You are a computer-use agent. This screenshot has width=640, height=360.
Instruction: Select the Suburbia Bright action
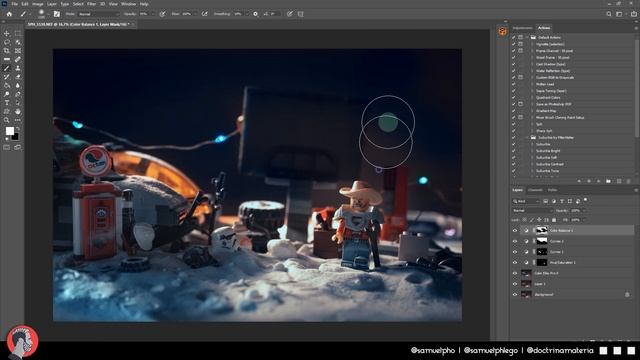click(548, 151)
